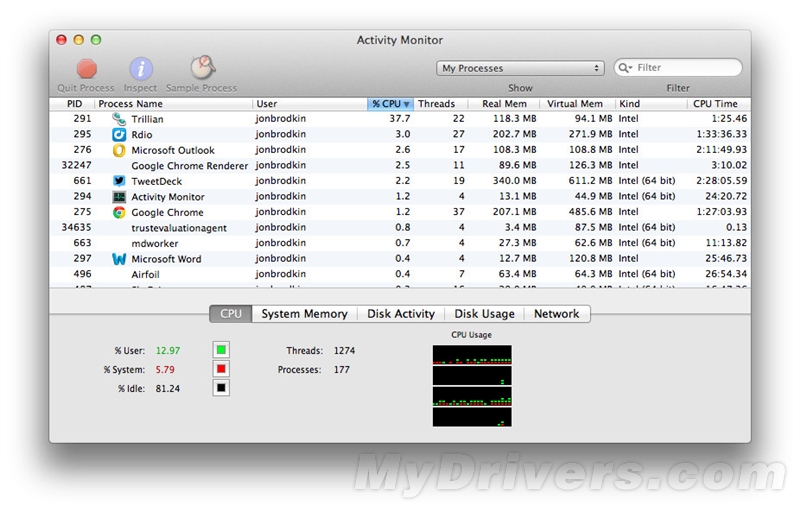Click the black % Idle color swatch
Viewport: 800px width, 511px height.
[221, 388]
